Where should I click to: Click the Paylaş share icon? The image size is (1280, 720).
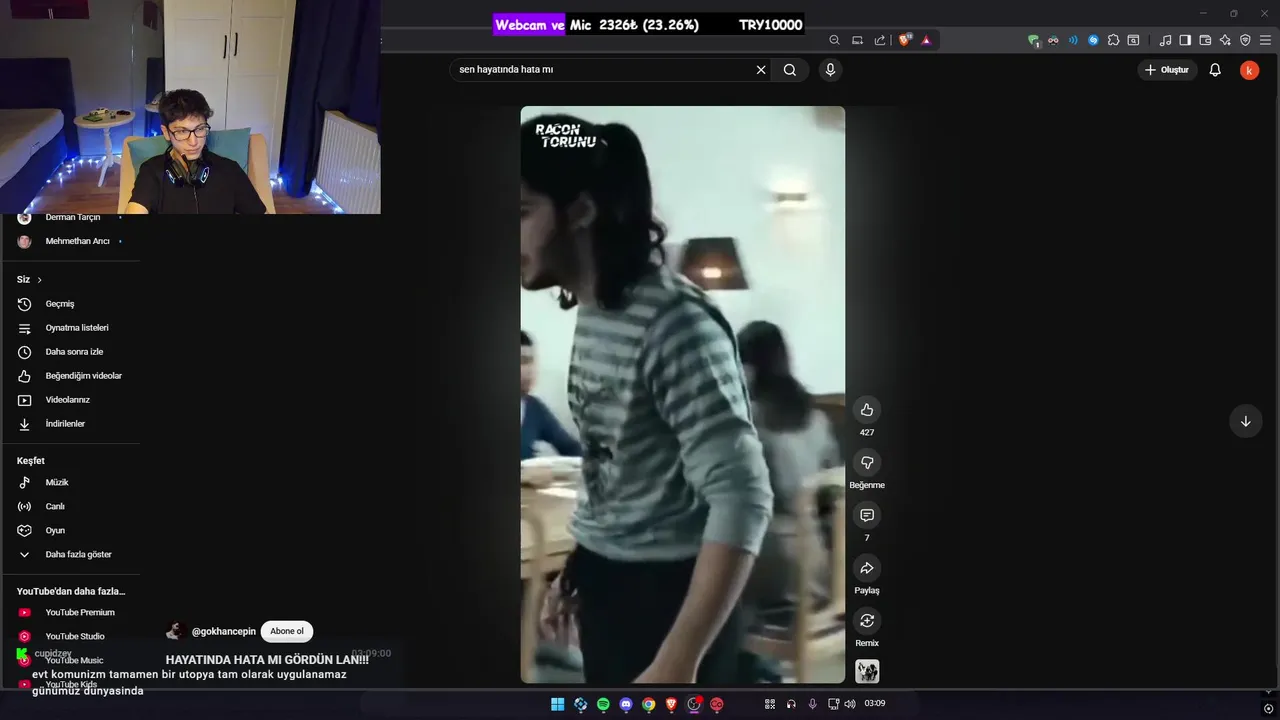(x=867, y=568)
